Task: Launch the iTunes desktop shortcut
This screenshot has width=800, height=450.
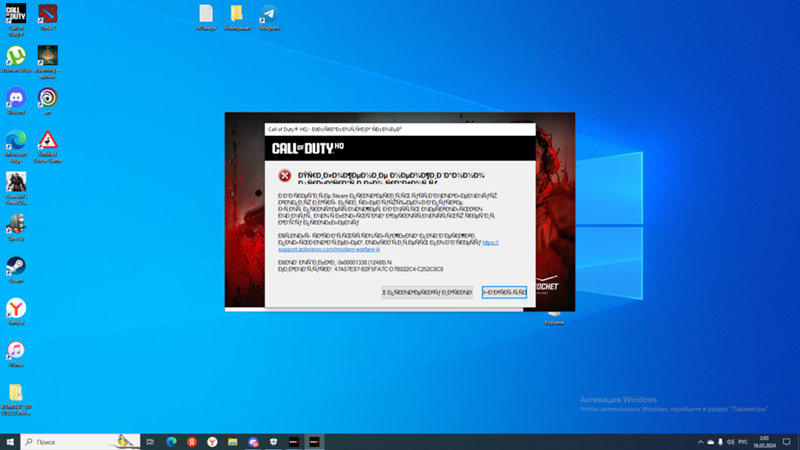Action: click(x=16, y=354)
